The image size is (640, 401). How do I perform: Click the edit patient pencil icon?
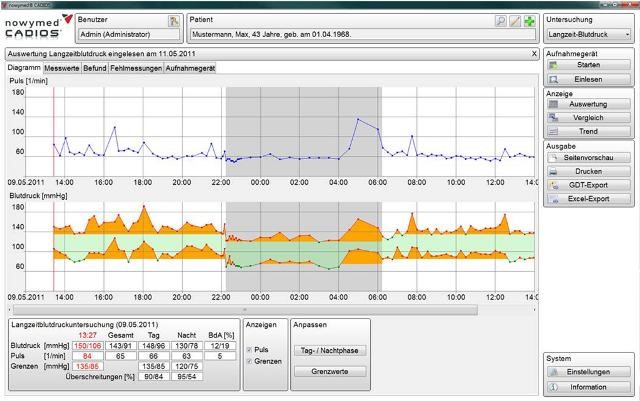515,21
